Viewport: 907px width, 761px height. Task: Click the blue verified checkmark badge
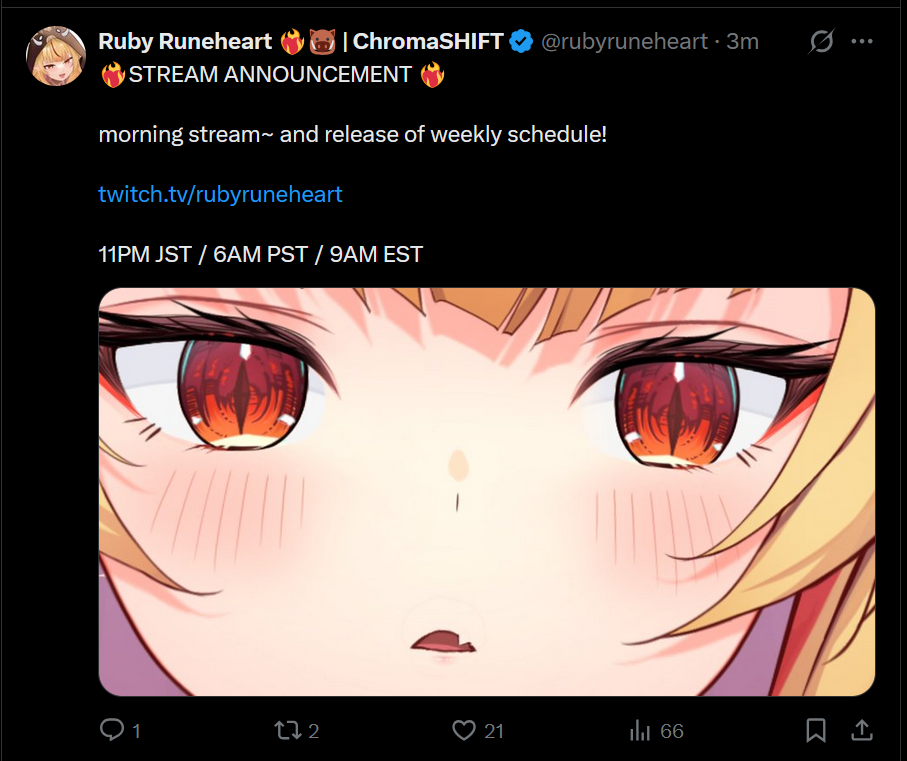[x=522, y=41]
